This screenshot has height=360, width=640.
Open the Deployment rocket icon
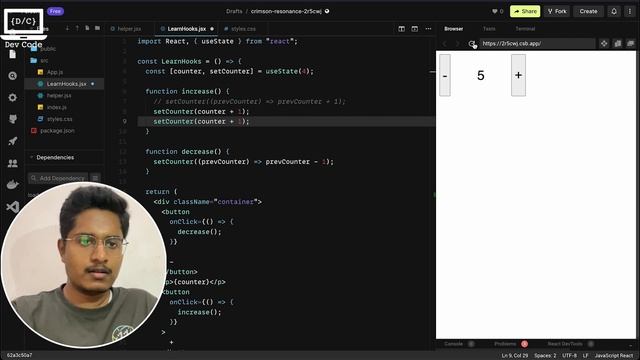coord(12,141)
